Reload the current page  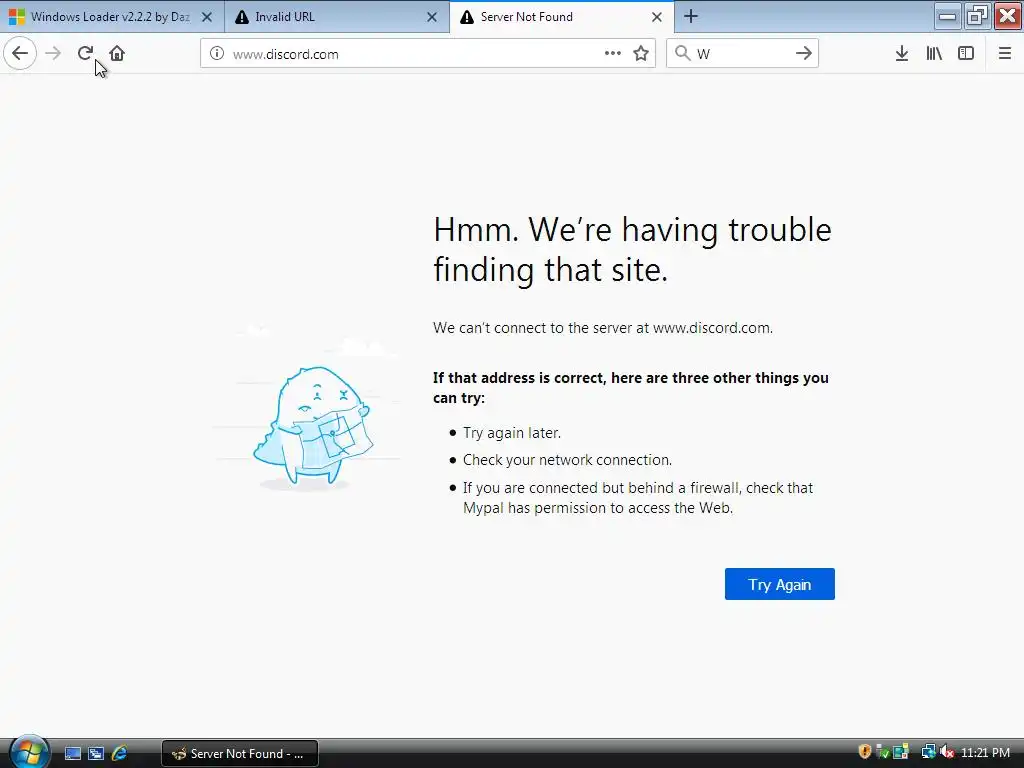coord(85,53)
